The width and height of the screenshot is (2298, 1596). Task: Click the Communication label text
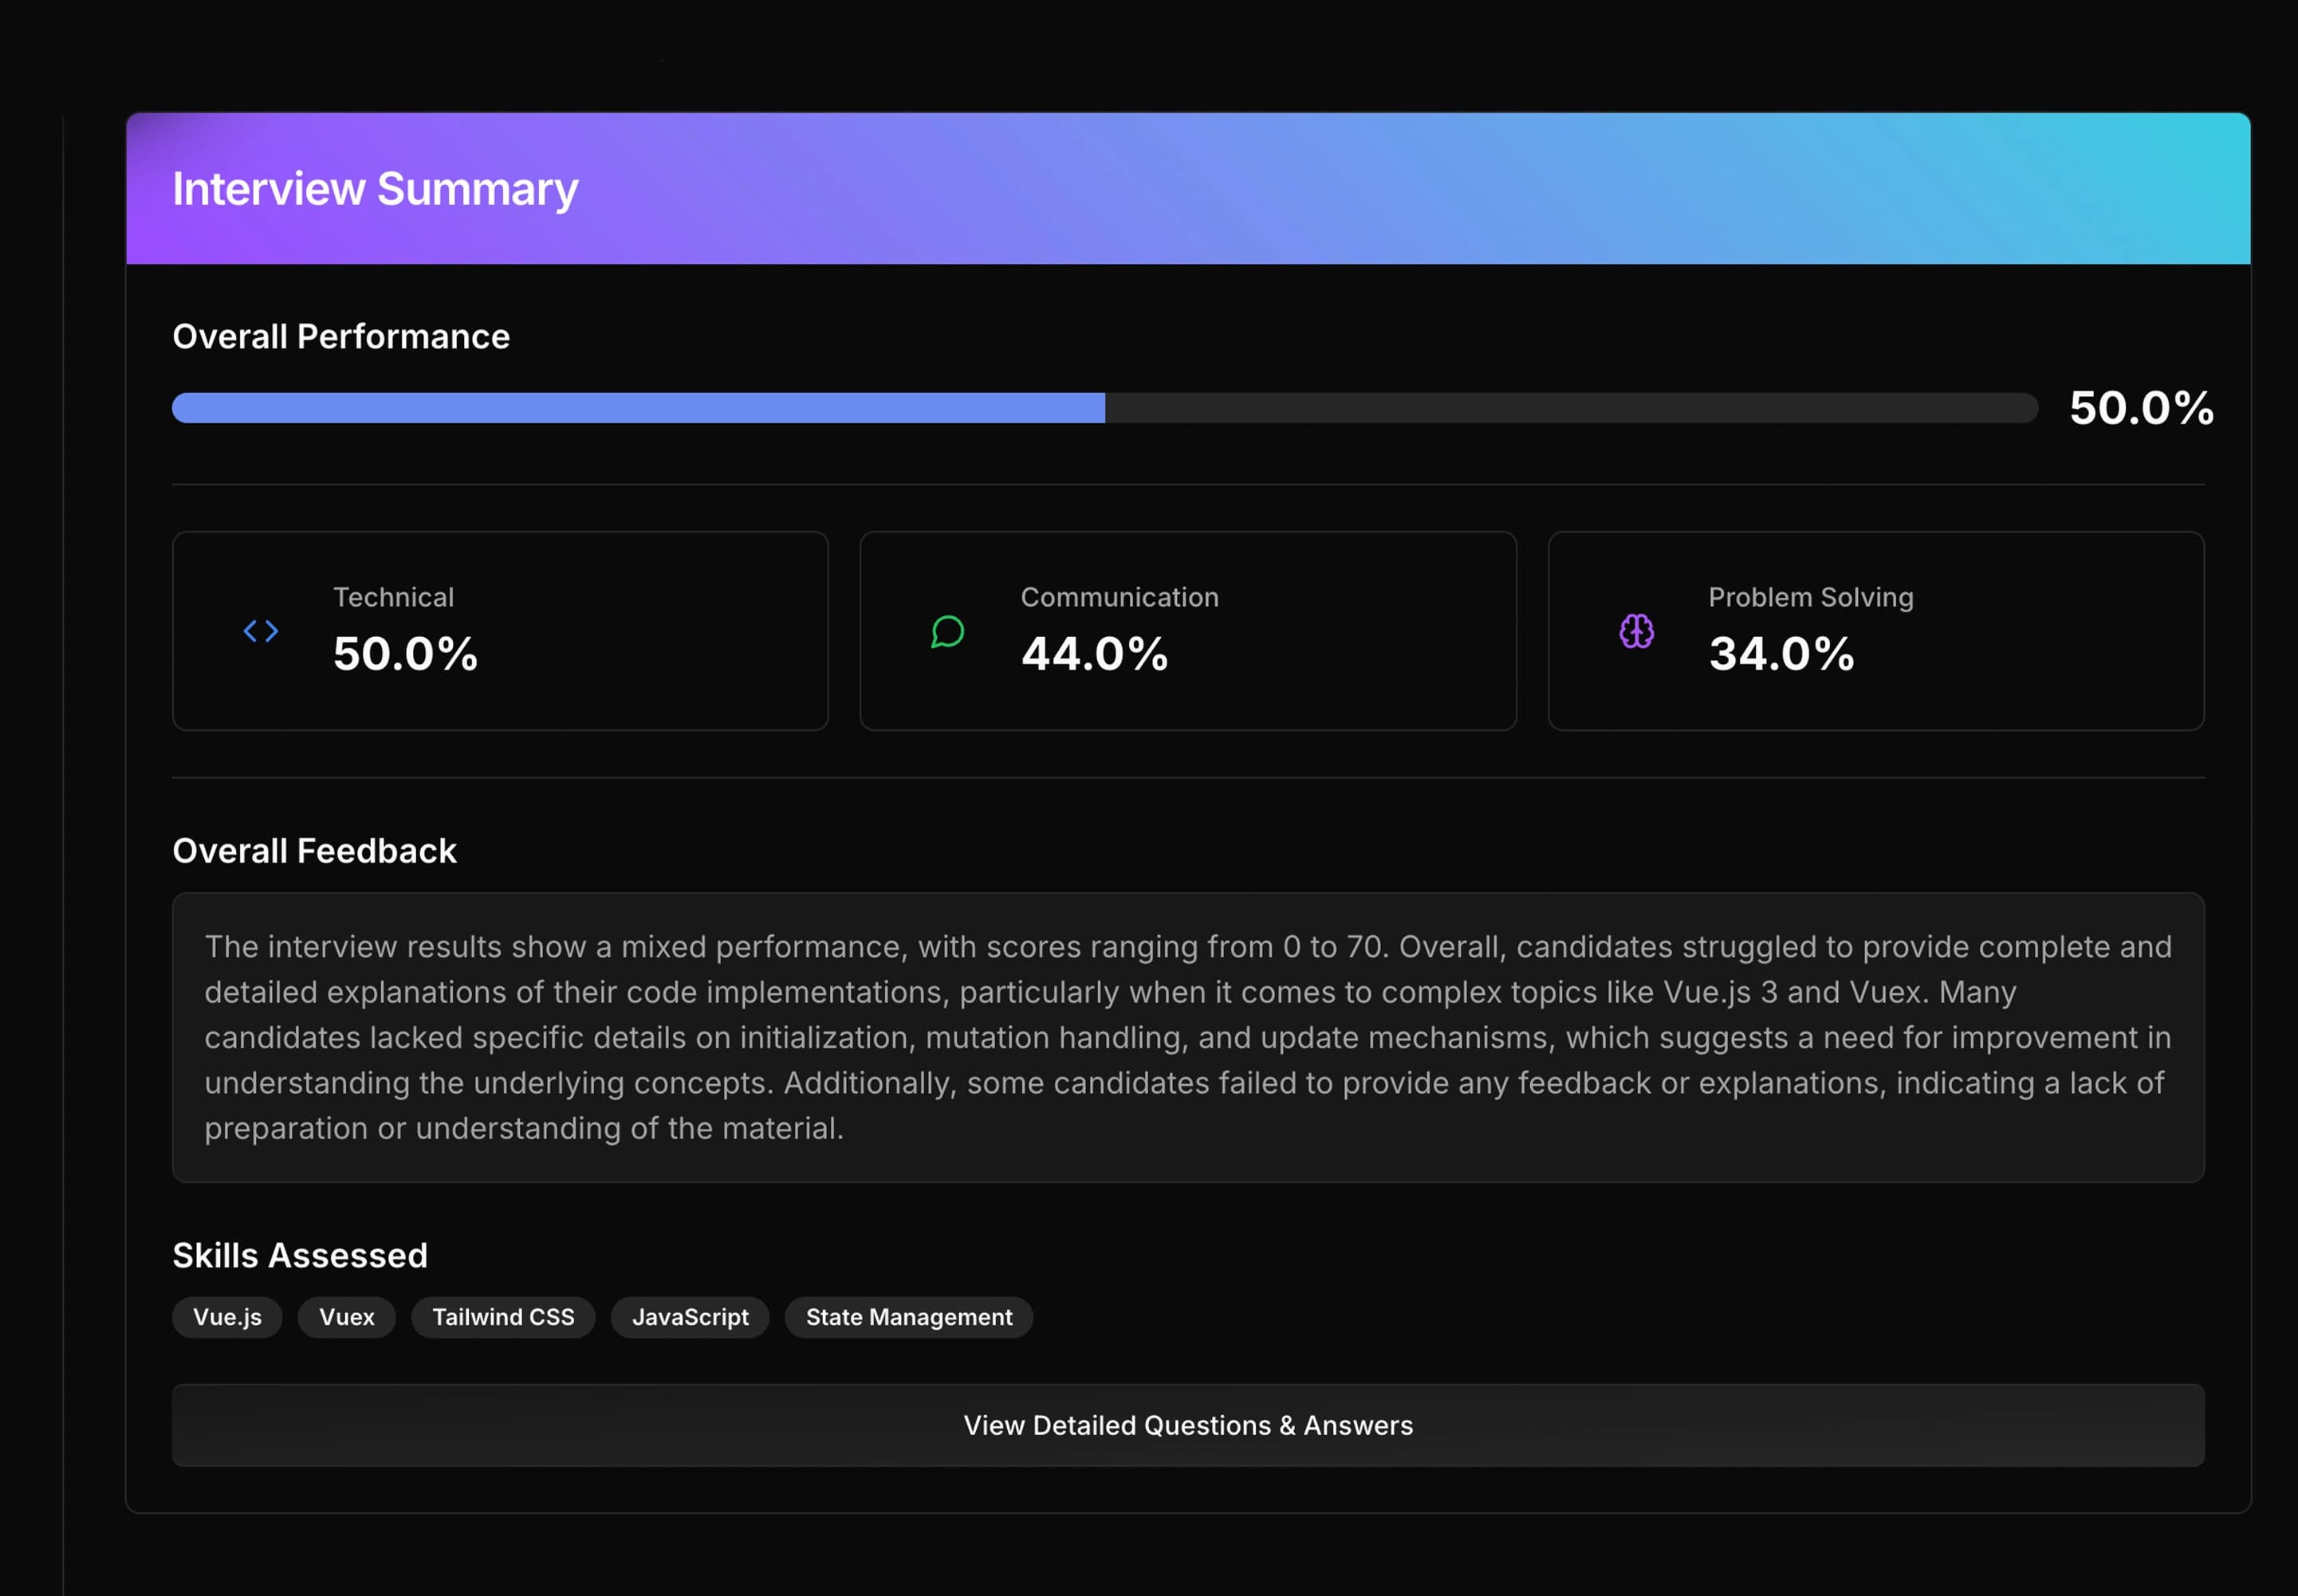click(x=1119, y=597)
